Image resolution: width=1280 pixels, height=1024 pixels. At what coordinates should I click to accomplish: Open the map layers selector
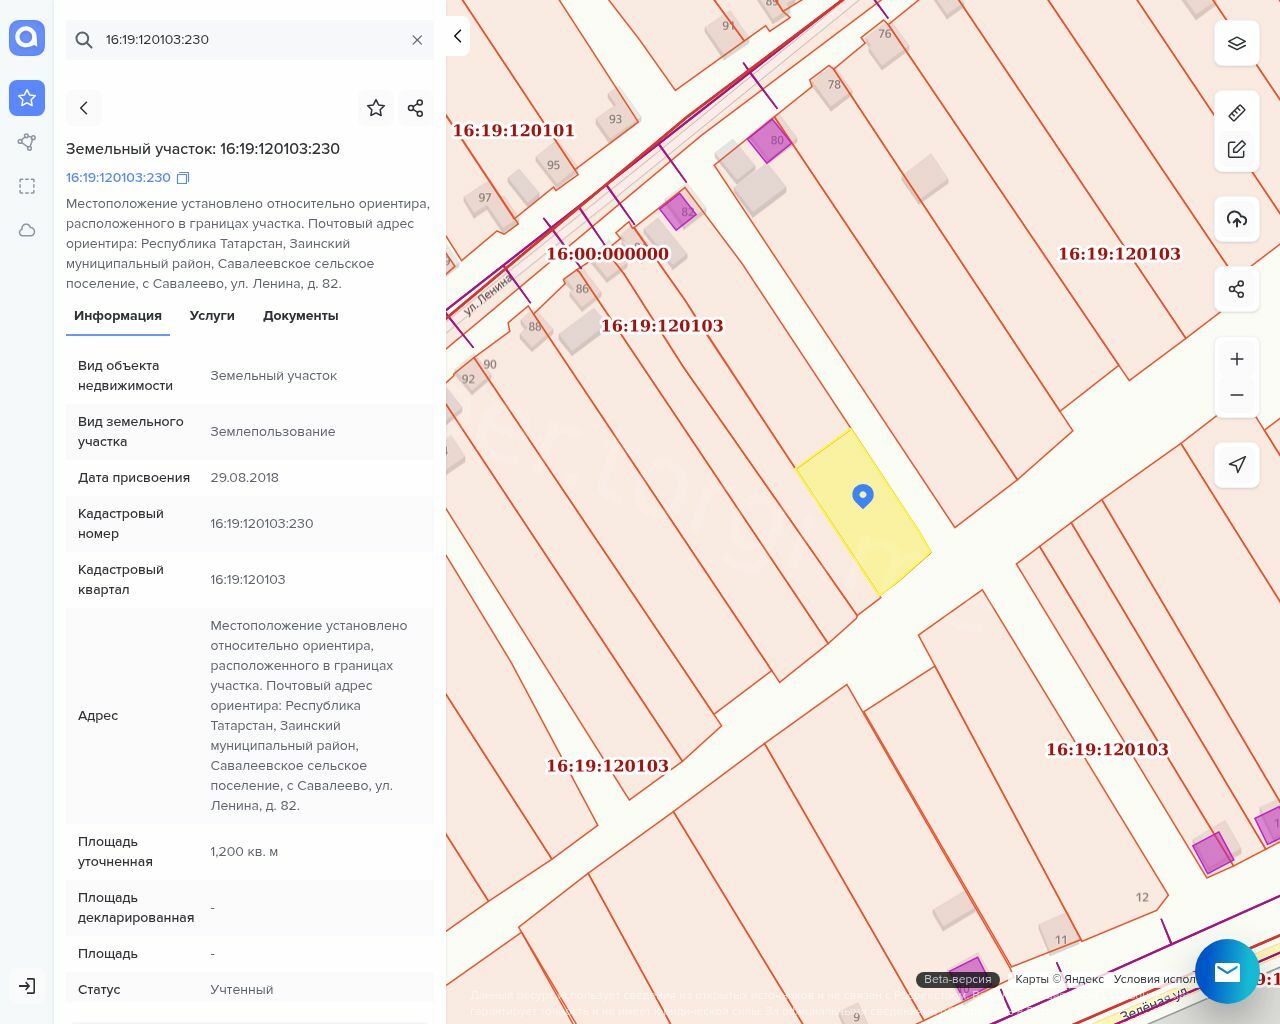coord(1237,44)
